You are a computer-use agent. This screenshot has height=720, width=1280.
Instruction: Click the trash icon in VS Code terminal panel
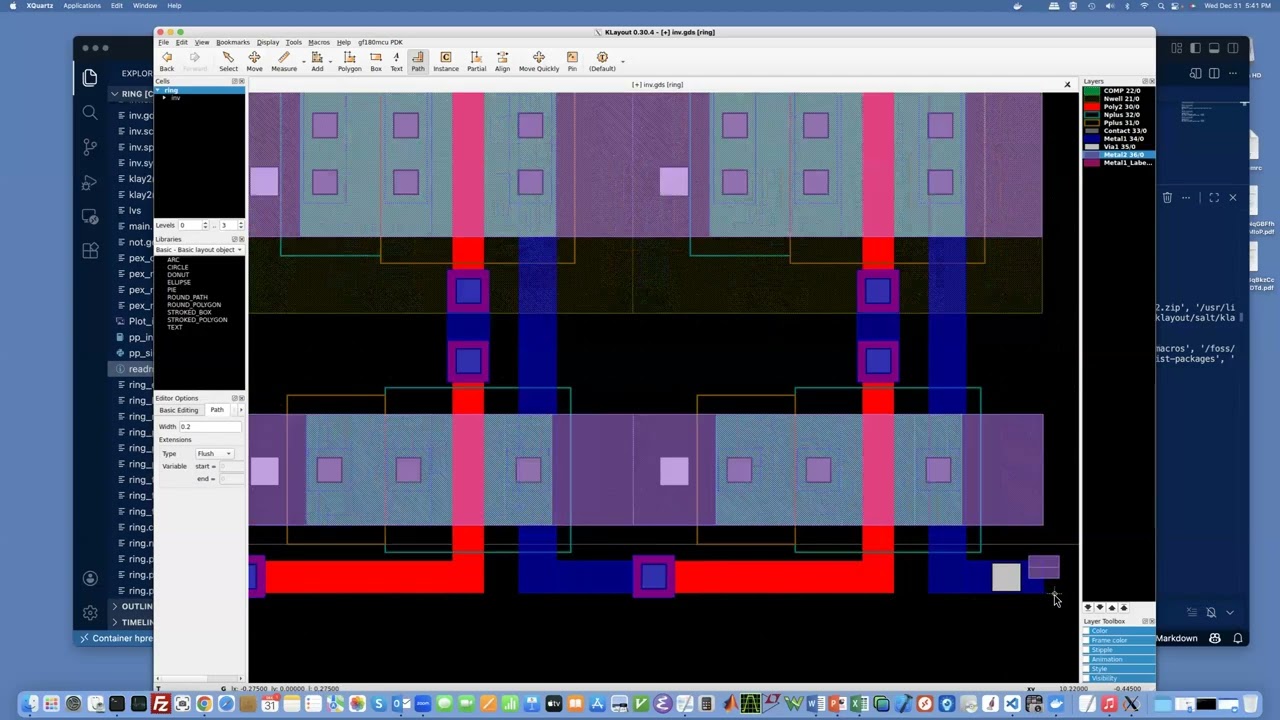[1167, 198]
